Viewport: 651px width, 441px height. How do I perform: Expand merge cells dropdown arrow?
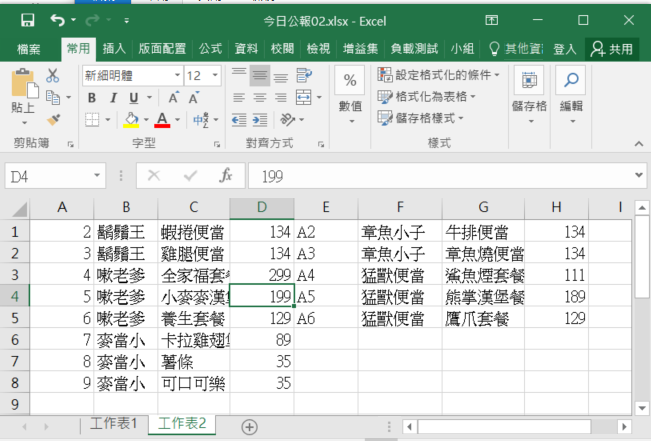tap(319, 98)
